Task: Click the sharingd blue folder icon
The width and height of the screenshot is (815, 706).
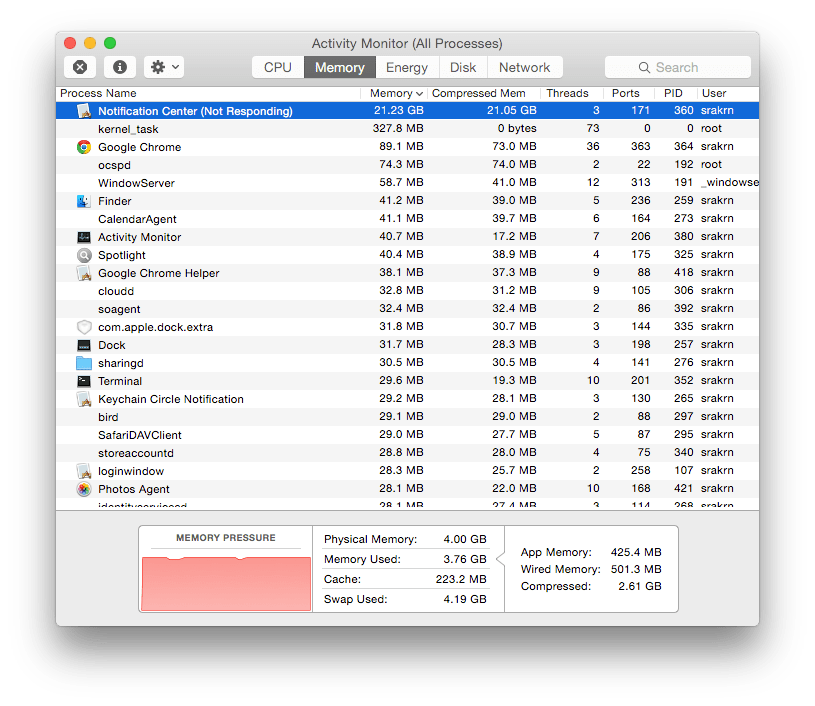Action: click(84, 363)
